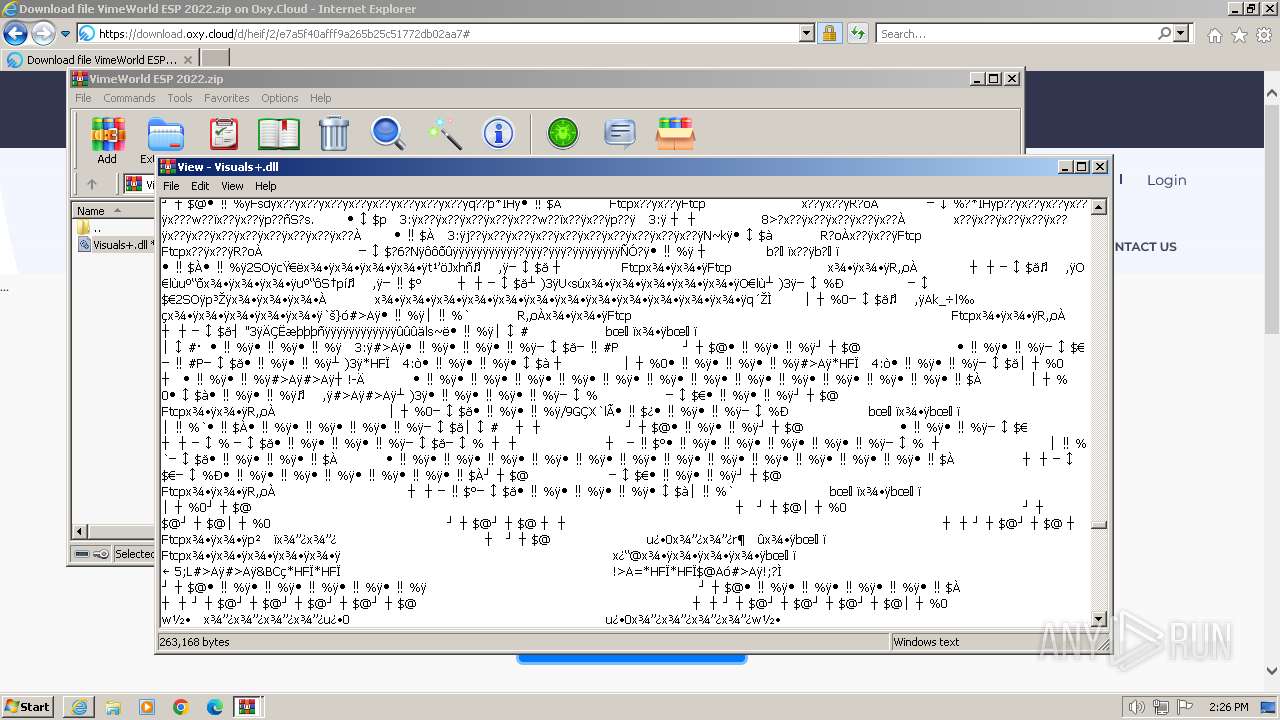The height and width of the screenshot is (720, 1280).
Task: Launch Google Chrome from taskbar
Action: pyautogui.click(x=180, y=707)
